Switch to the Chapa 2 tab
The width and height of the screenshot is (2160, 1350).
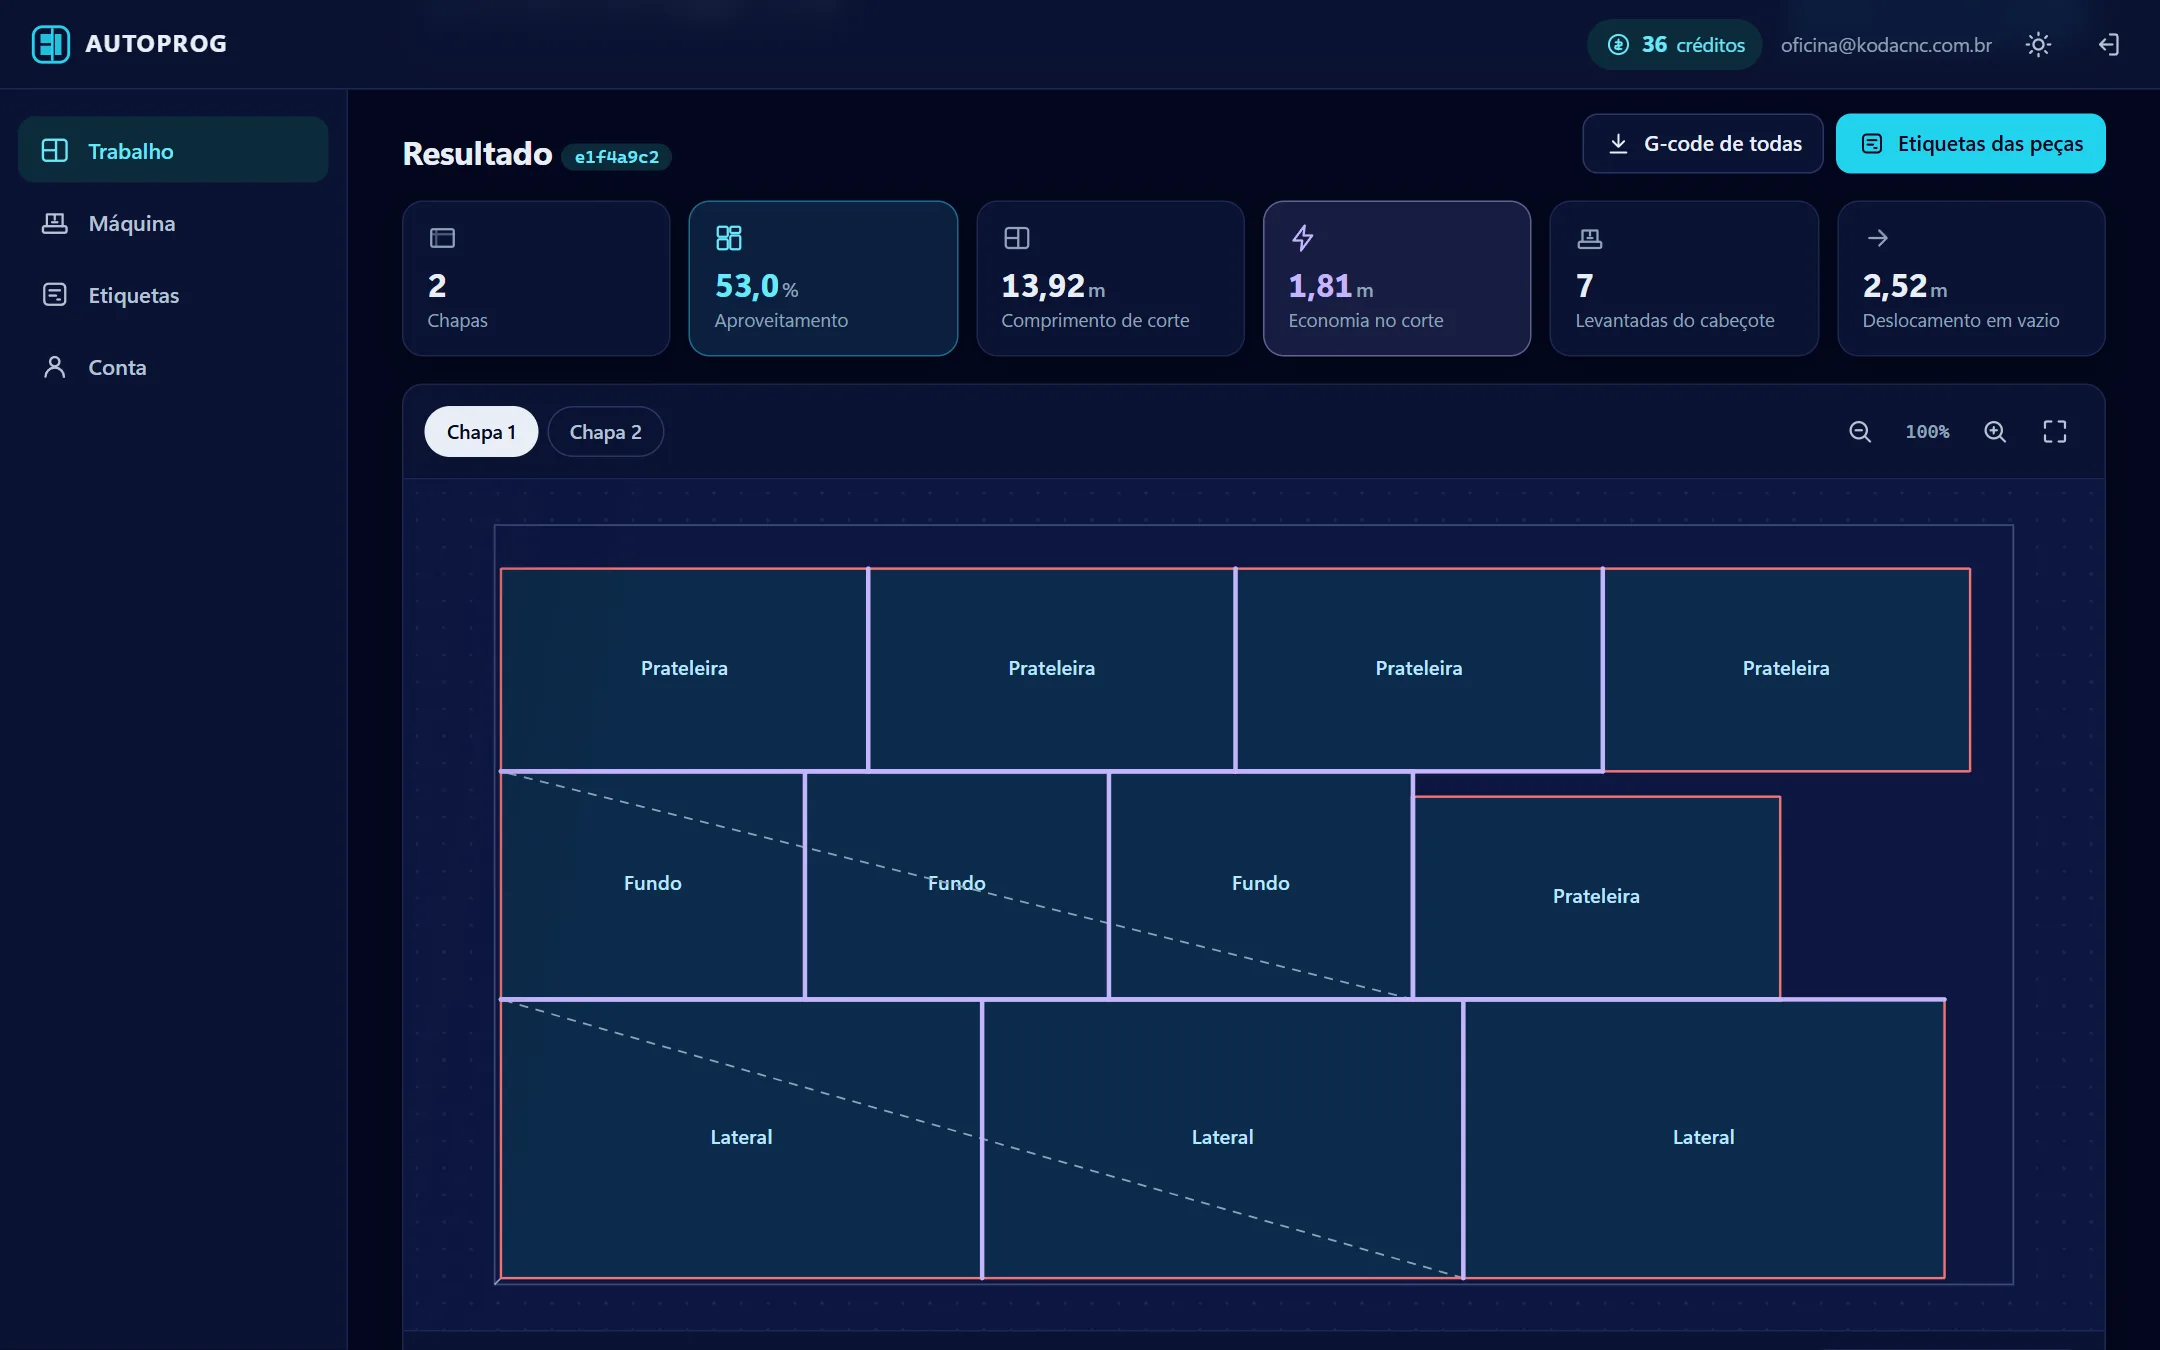click(x=605, y=432)
